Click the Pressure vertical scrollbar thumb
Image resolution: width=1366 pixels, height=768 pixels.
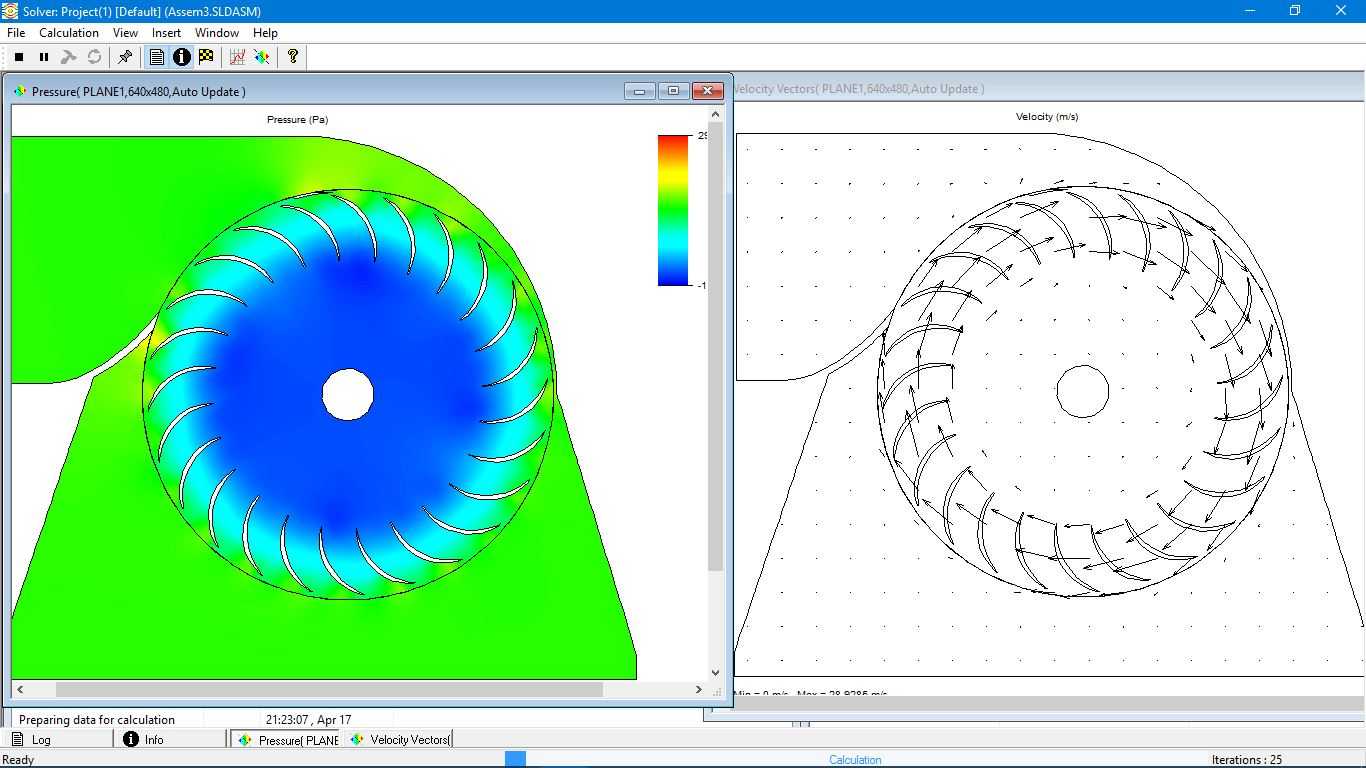pyautogui.click(x=715, y=347)
